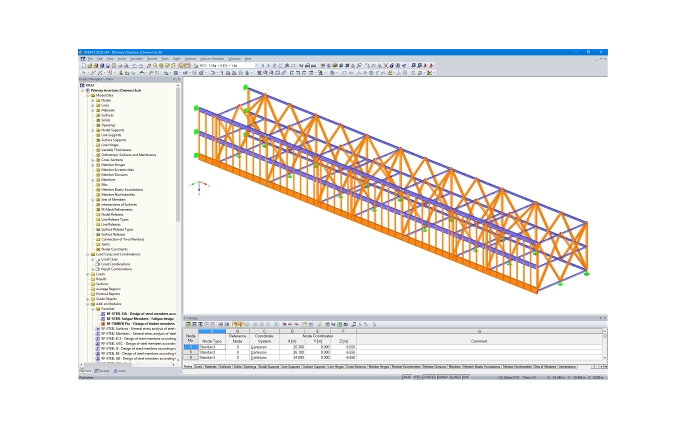Switch to the Display navigator tab
The width and height of the screenshot is (686, 429).
(102, 371)
